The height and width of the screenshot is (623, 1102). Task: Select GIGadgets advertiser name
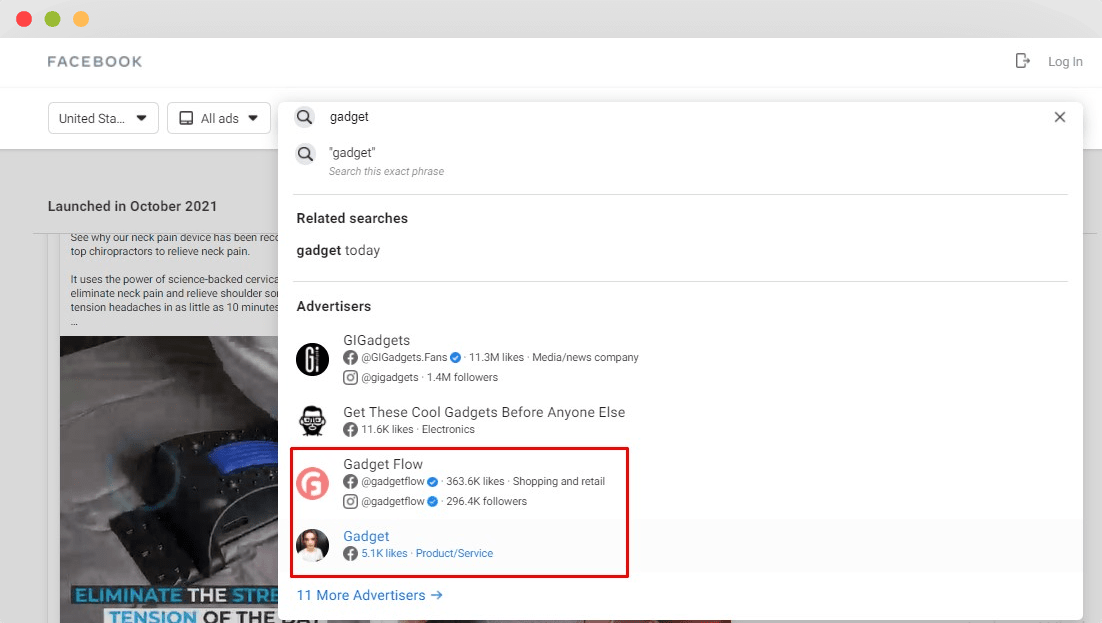click(377, 340)
